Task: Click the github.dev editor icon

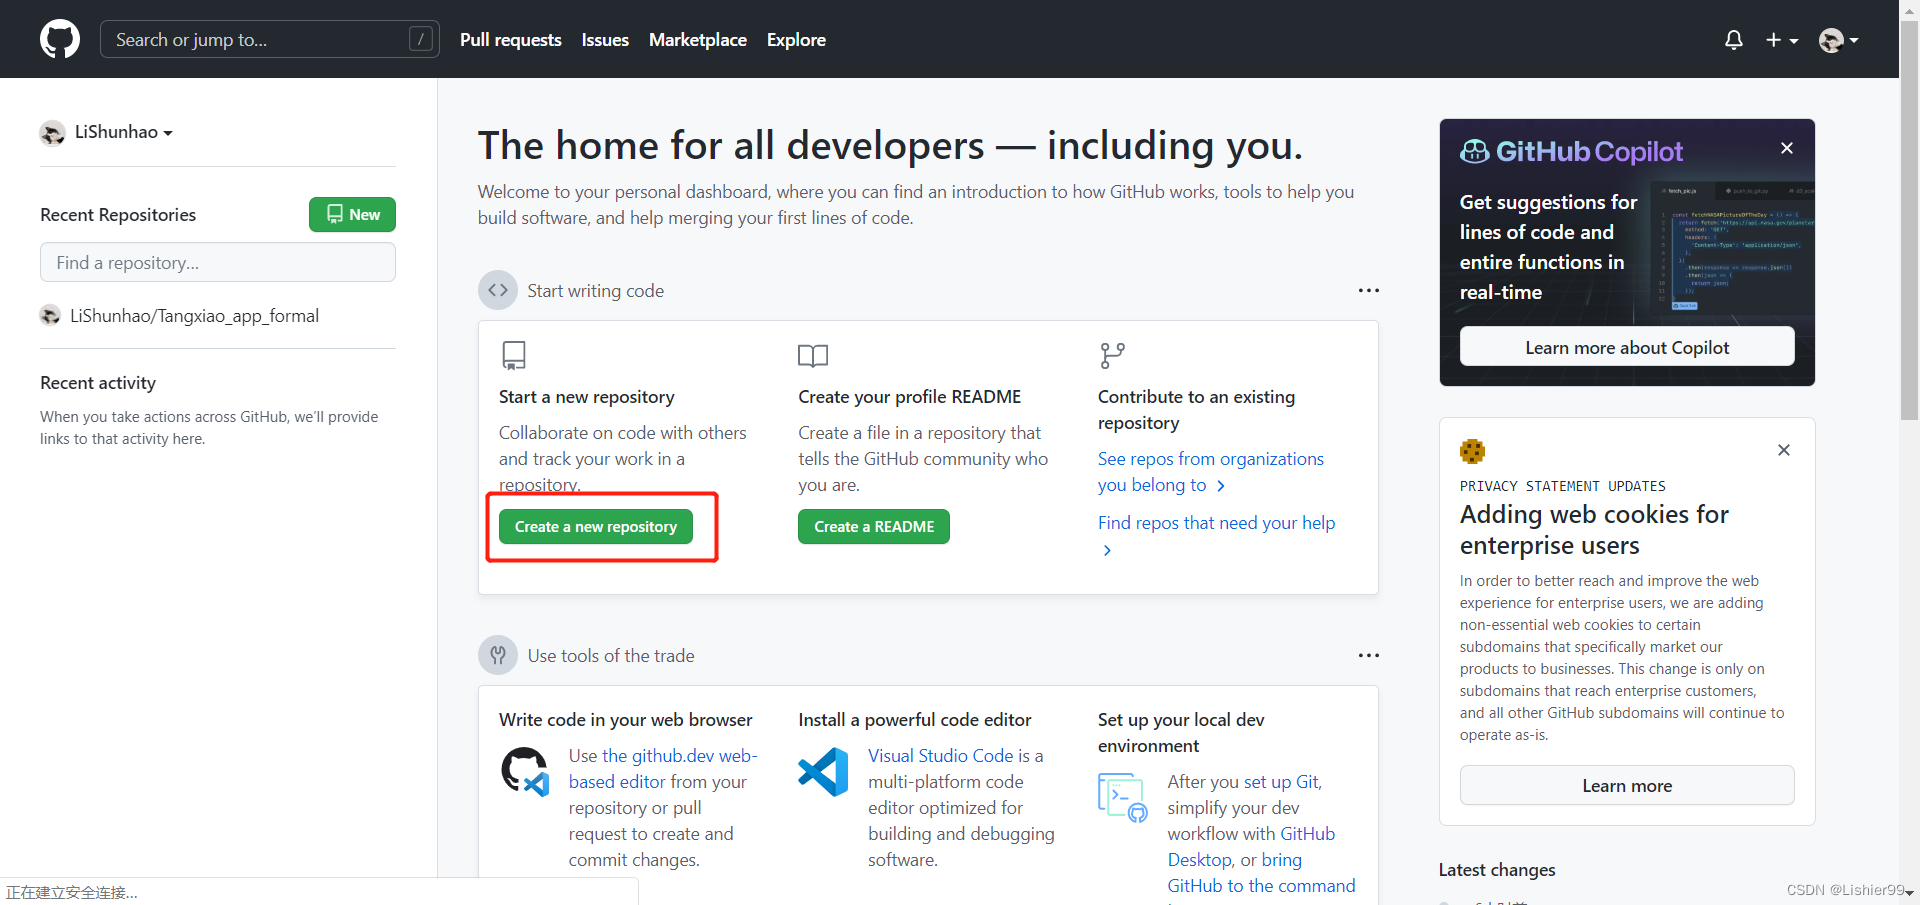Action: 525,771
